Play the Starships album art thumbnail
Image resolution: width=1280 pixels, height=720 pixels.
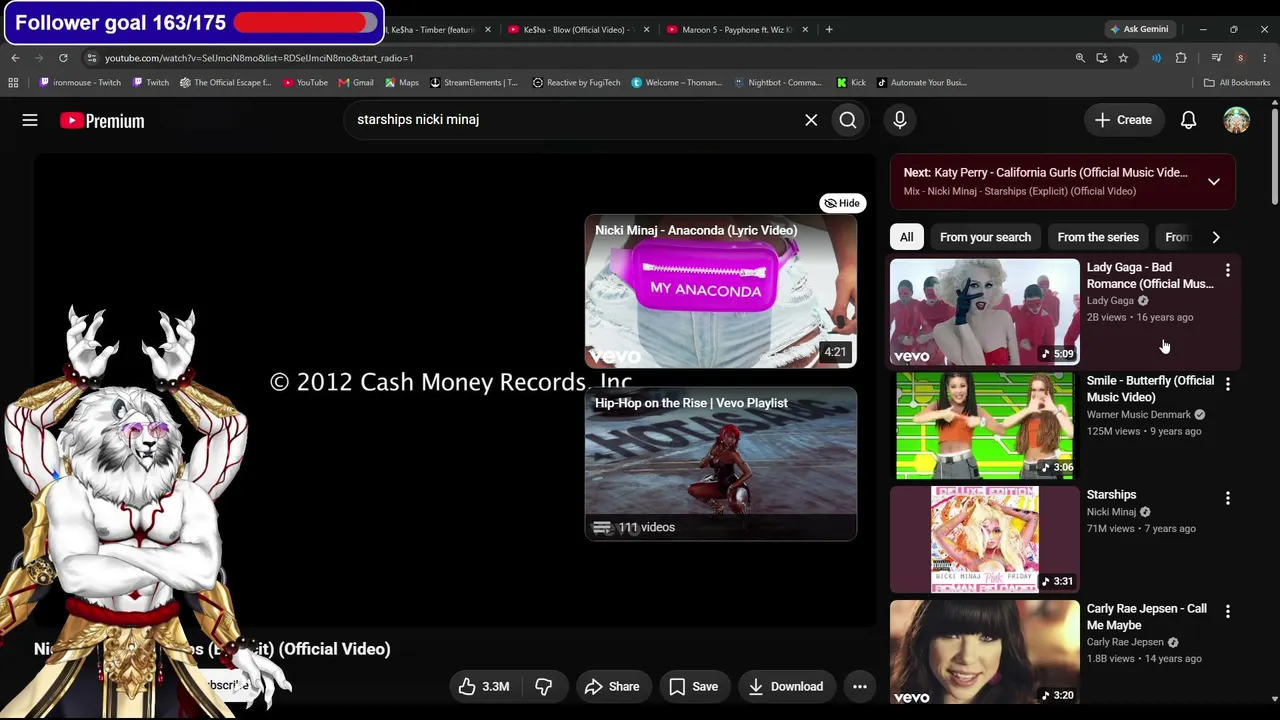pyautogui.click(x=985, y=539)
